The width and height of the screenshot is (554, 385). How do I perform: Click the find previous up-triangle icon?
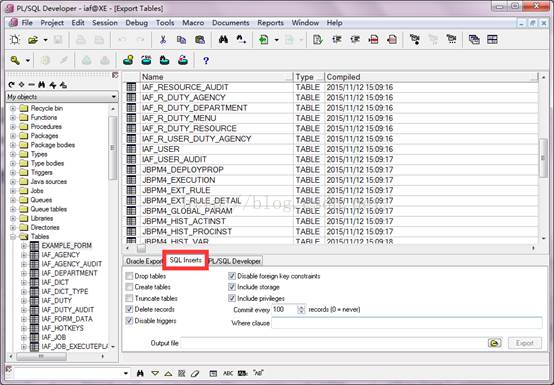168,373
